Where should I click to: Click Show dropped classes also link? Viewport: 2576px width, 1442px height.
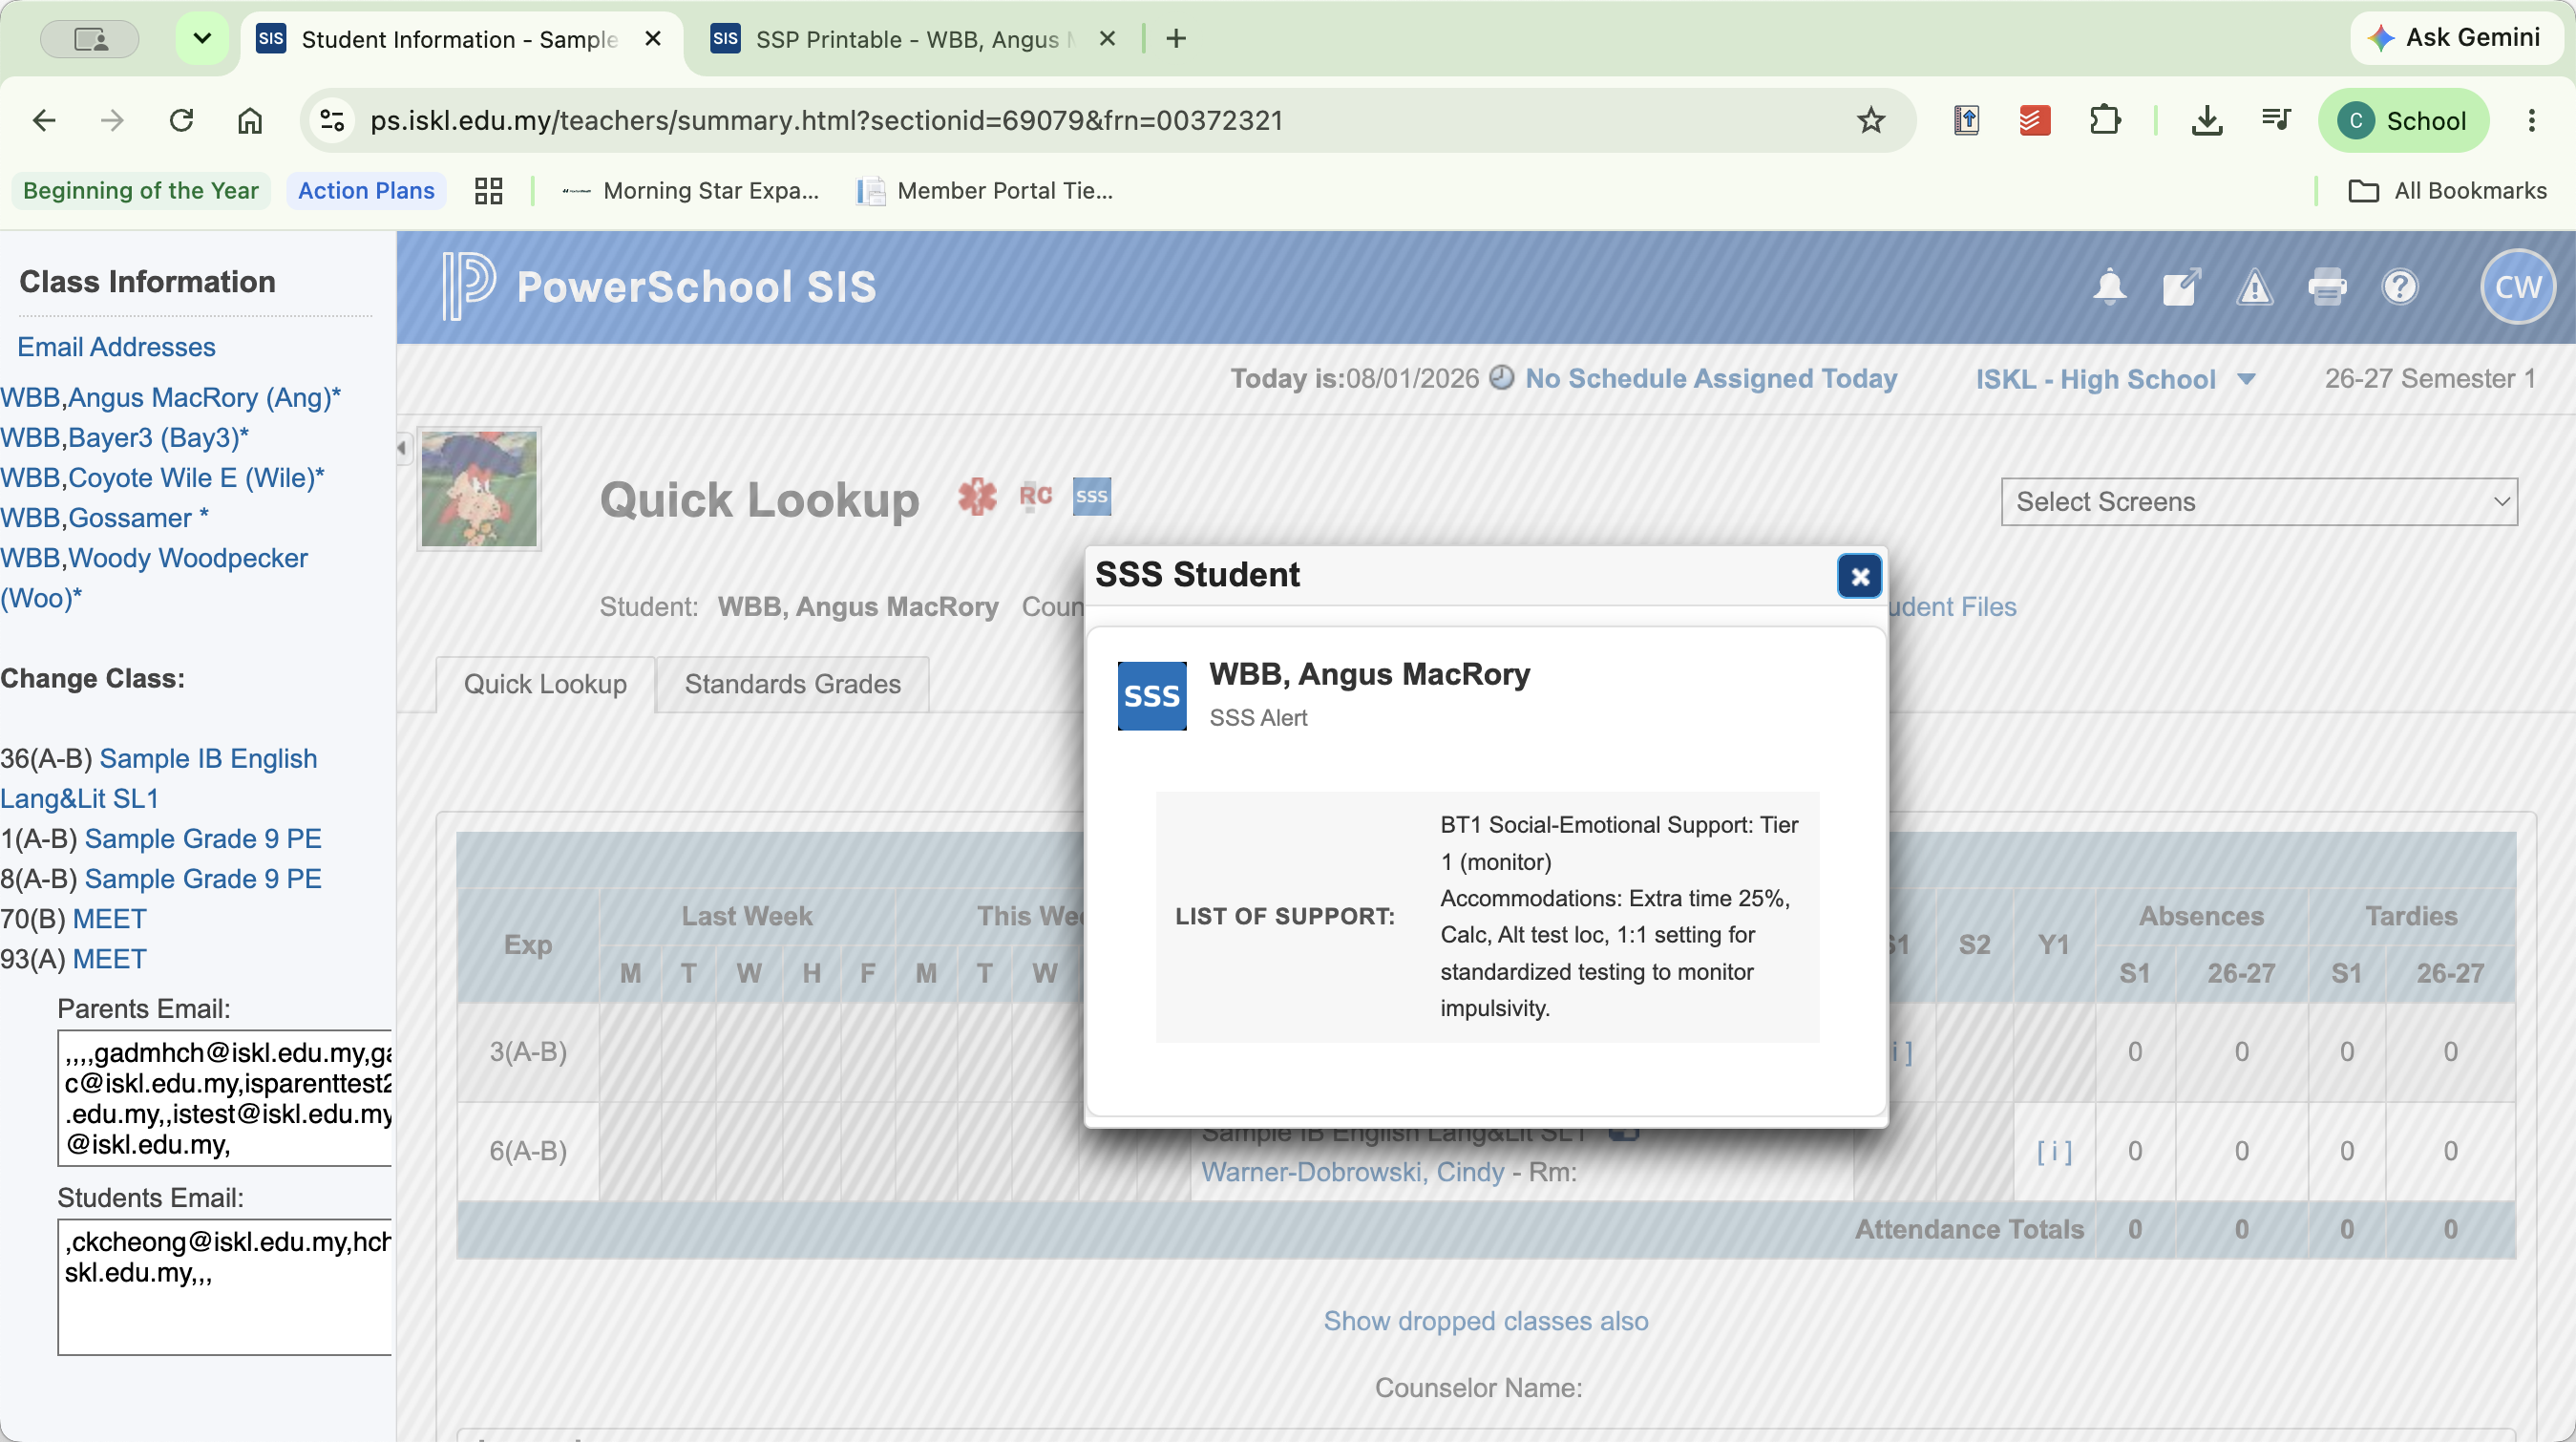click(x=1486, y=1321)
